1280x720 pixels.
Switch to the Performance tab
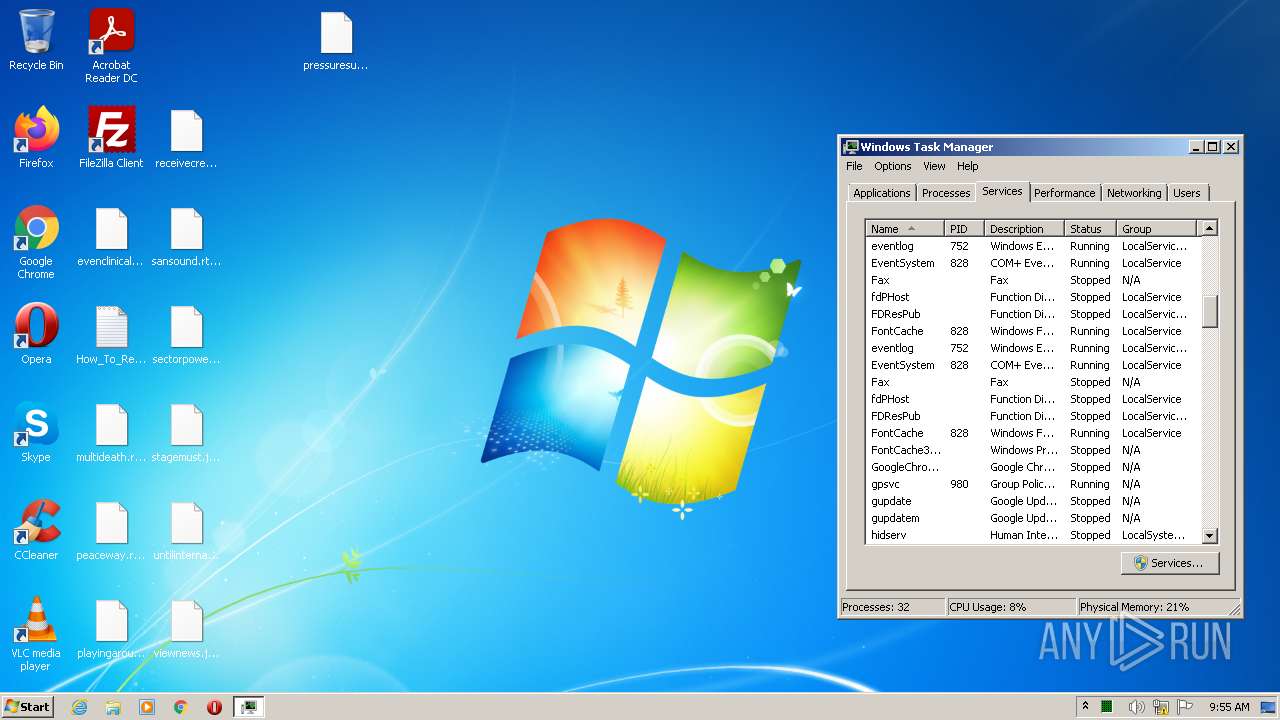(x=1064, y=193)
